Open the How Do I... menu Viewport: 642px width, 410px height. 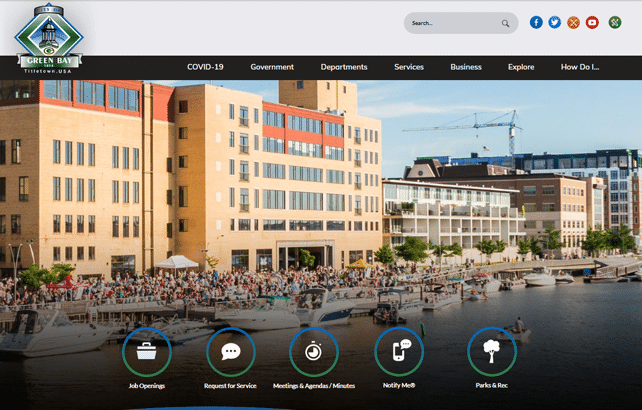(580, 67)
